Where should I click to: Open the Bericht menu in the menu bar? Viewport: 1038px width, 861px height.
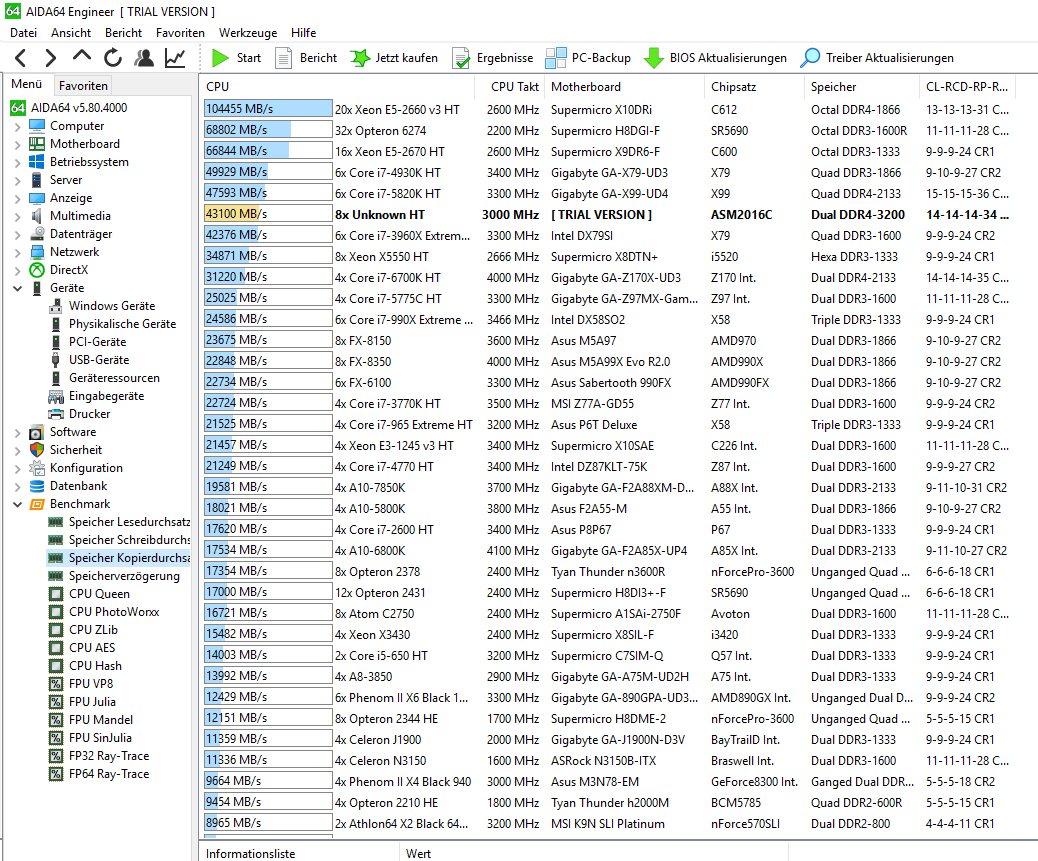coord(123,32)
